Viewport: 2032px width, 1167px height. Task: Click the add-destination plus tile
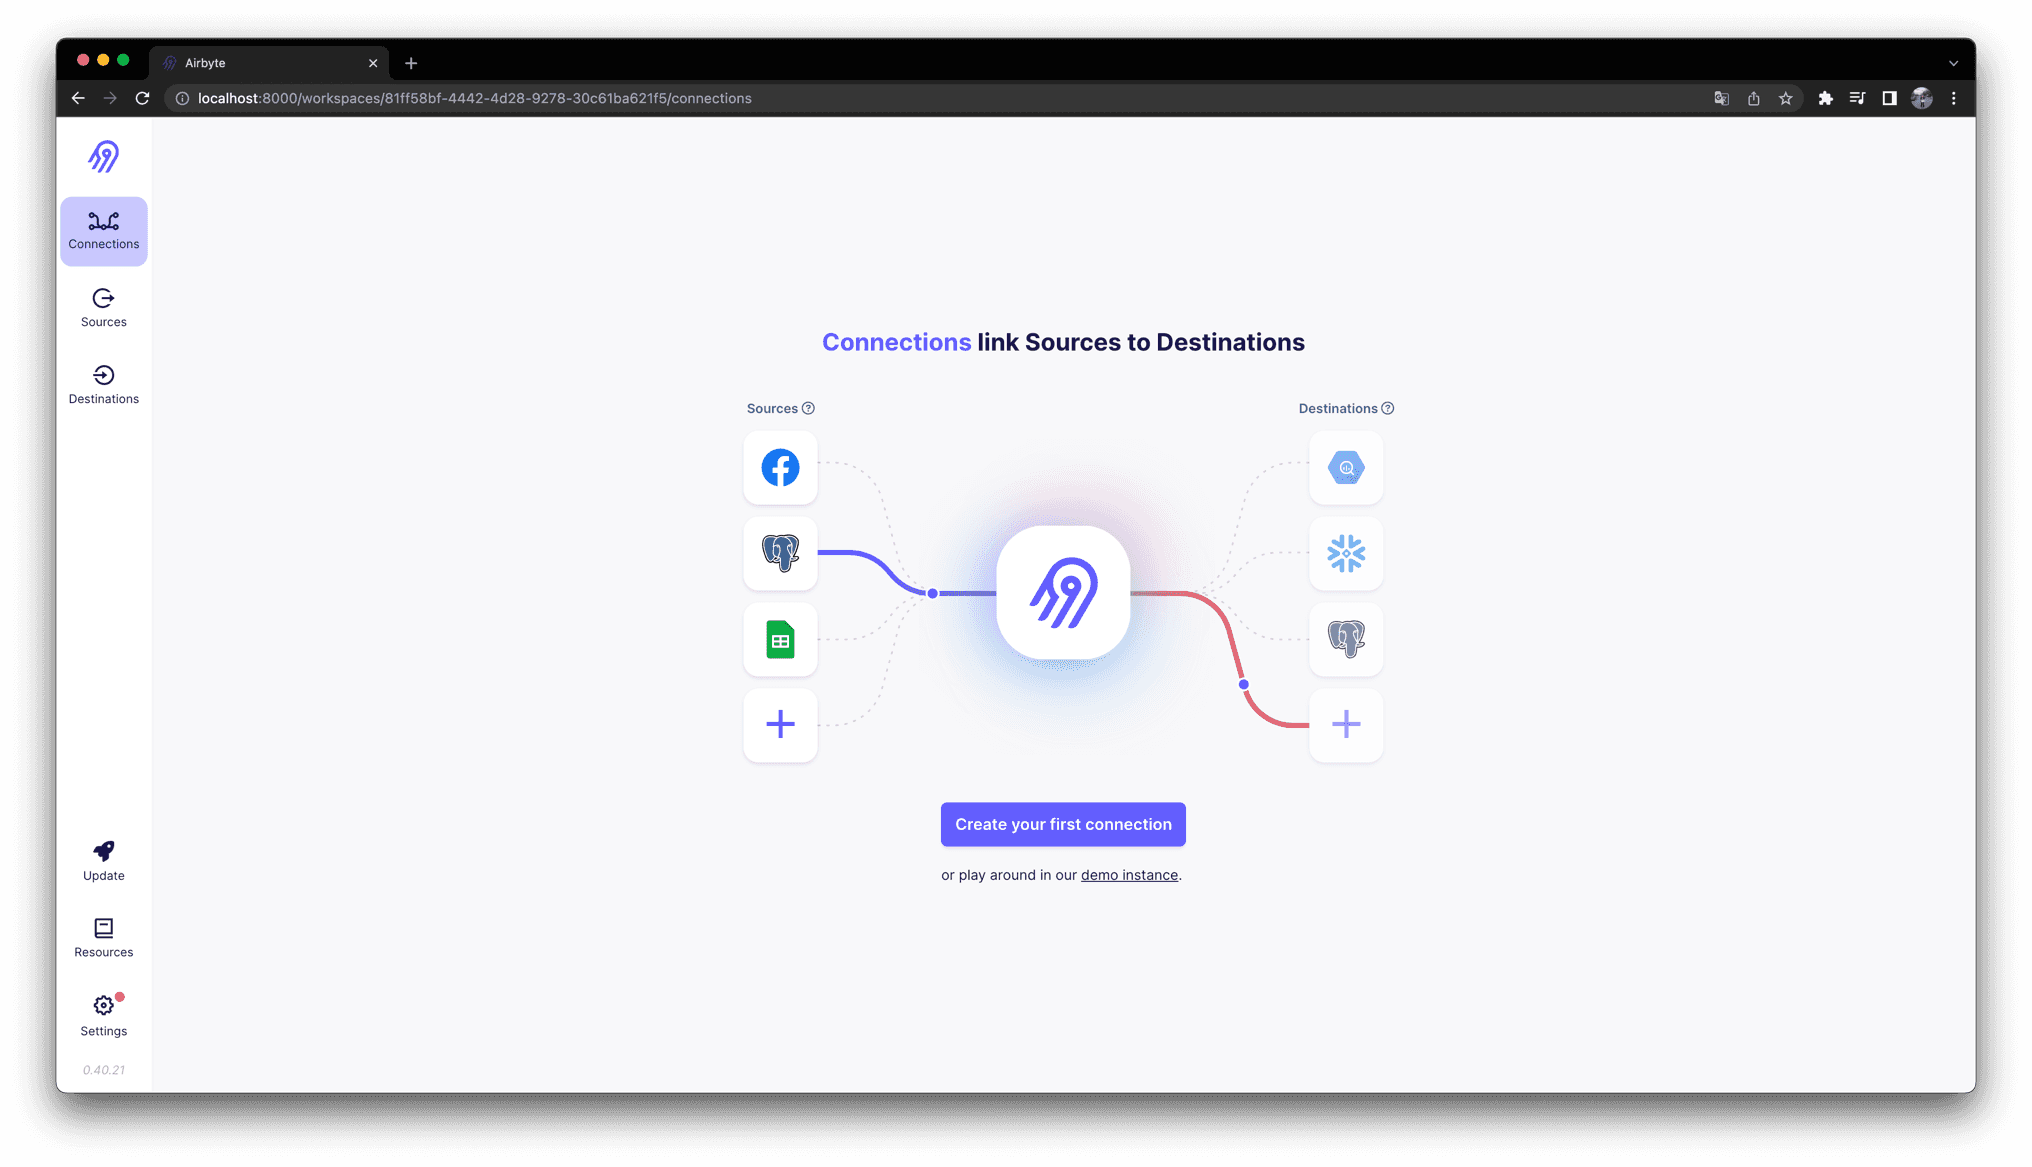click(1346, 725)
